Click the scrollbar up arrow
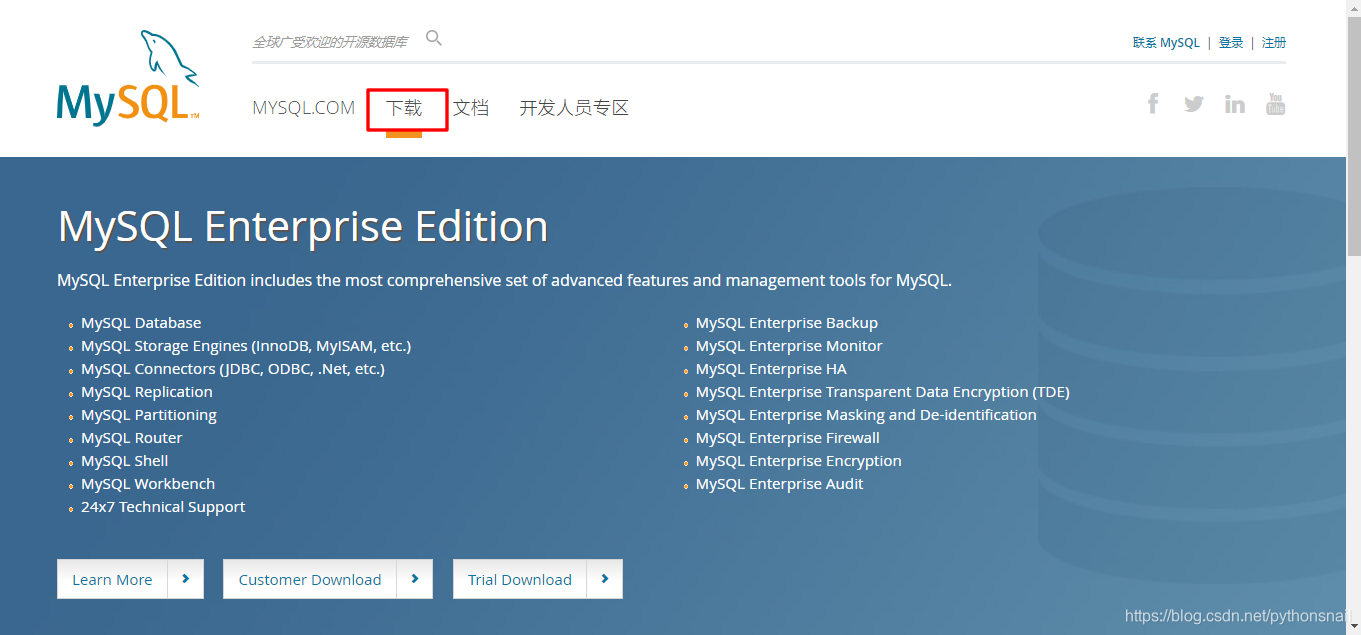 [x=1353, y=8]
